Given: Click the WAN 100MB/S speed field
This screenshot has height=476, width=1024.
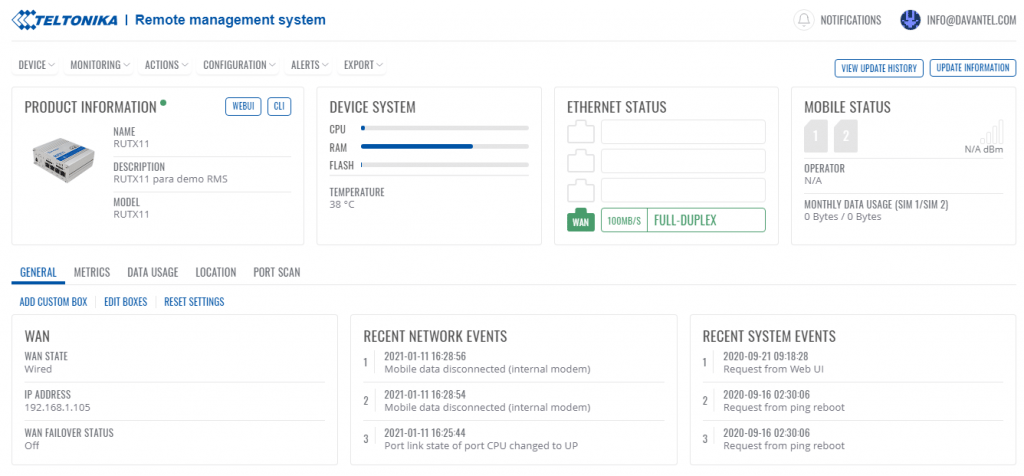Looking at the screenshot, I should (x=624, y=221).
